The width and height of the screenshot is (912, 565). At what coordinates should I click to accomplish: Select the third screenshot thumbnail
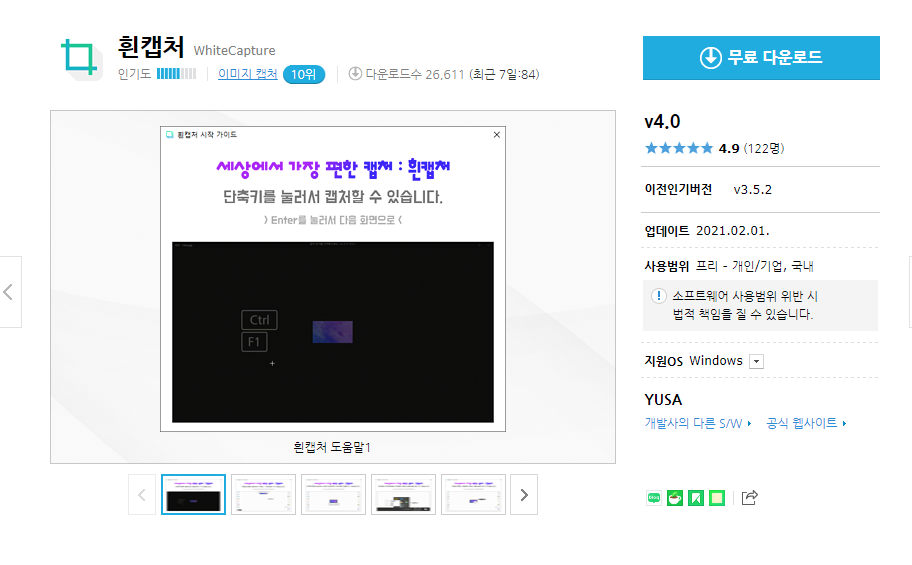tap(333, 495)
